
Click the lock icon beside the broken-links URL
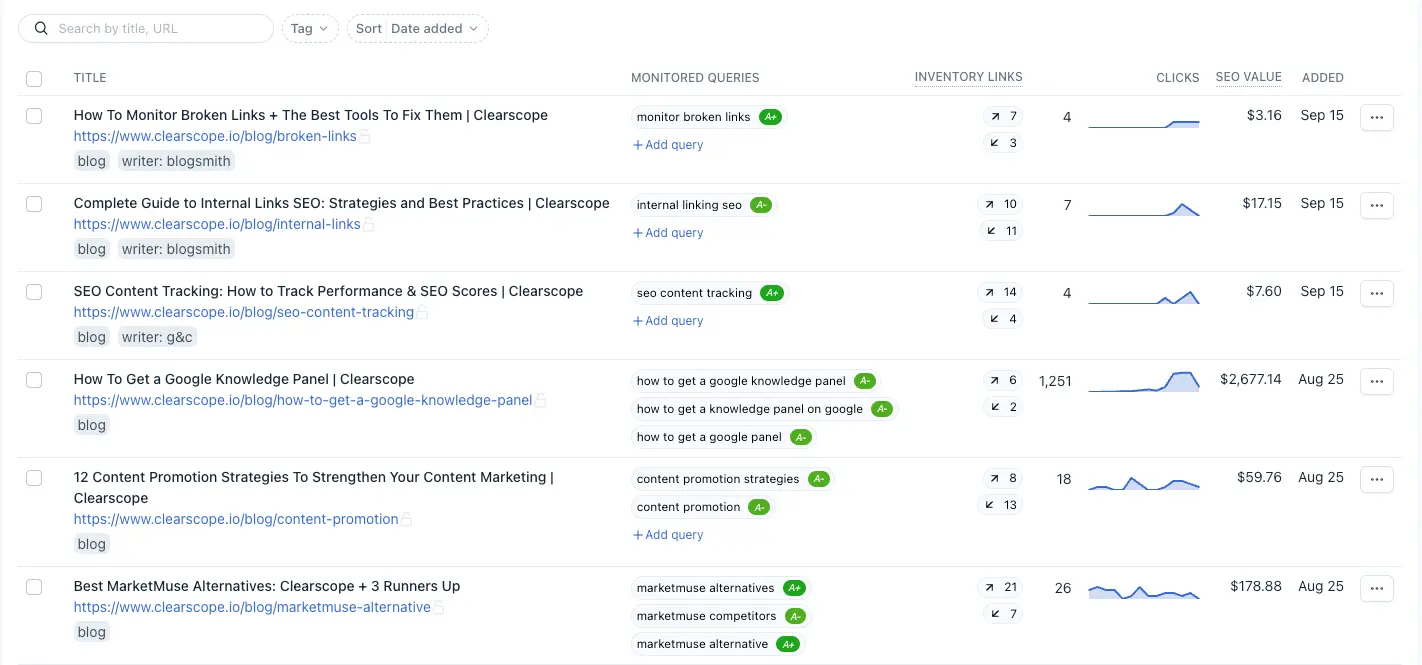point(365,136)
